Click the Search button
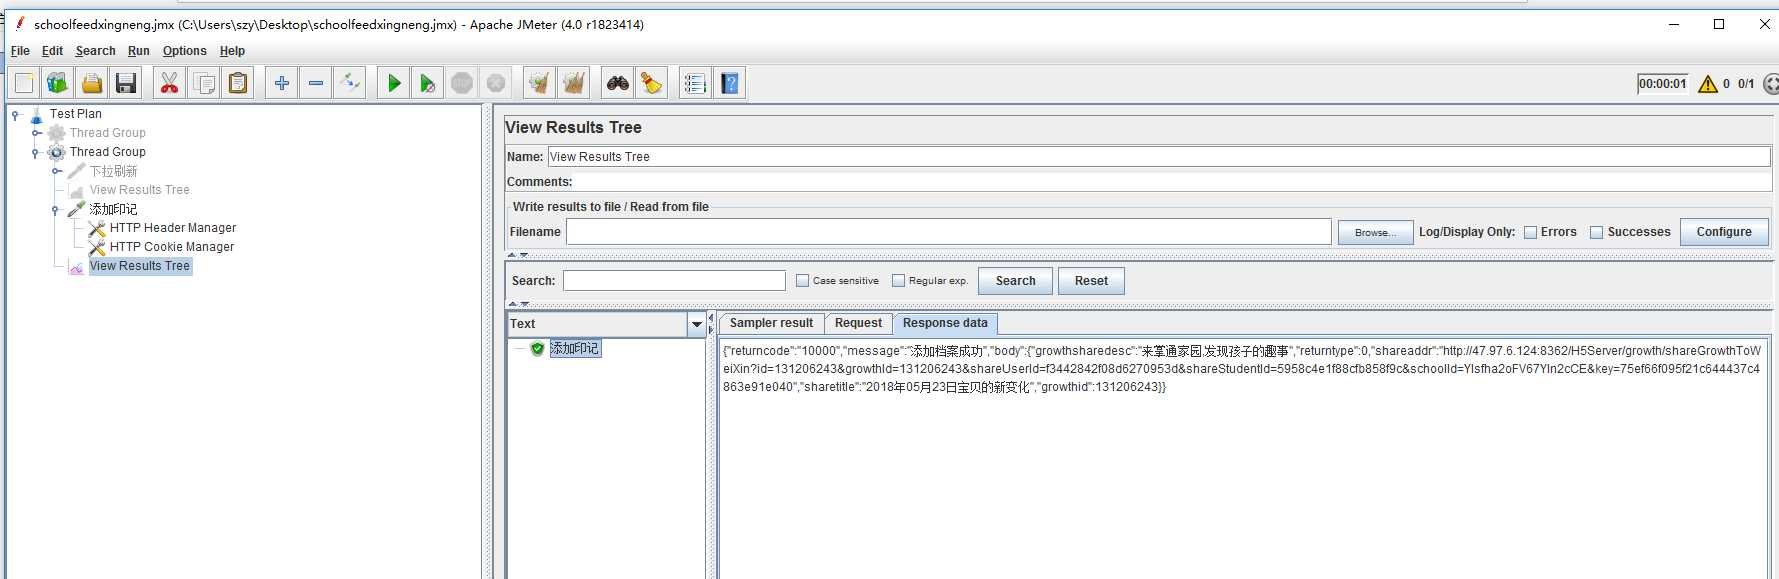Screen dimensions: 1779x579 [x=1015, y=281]
